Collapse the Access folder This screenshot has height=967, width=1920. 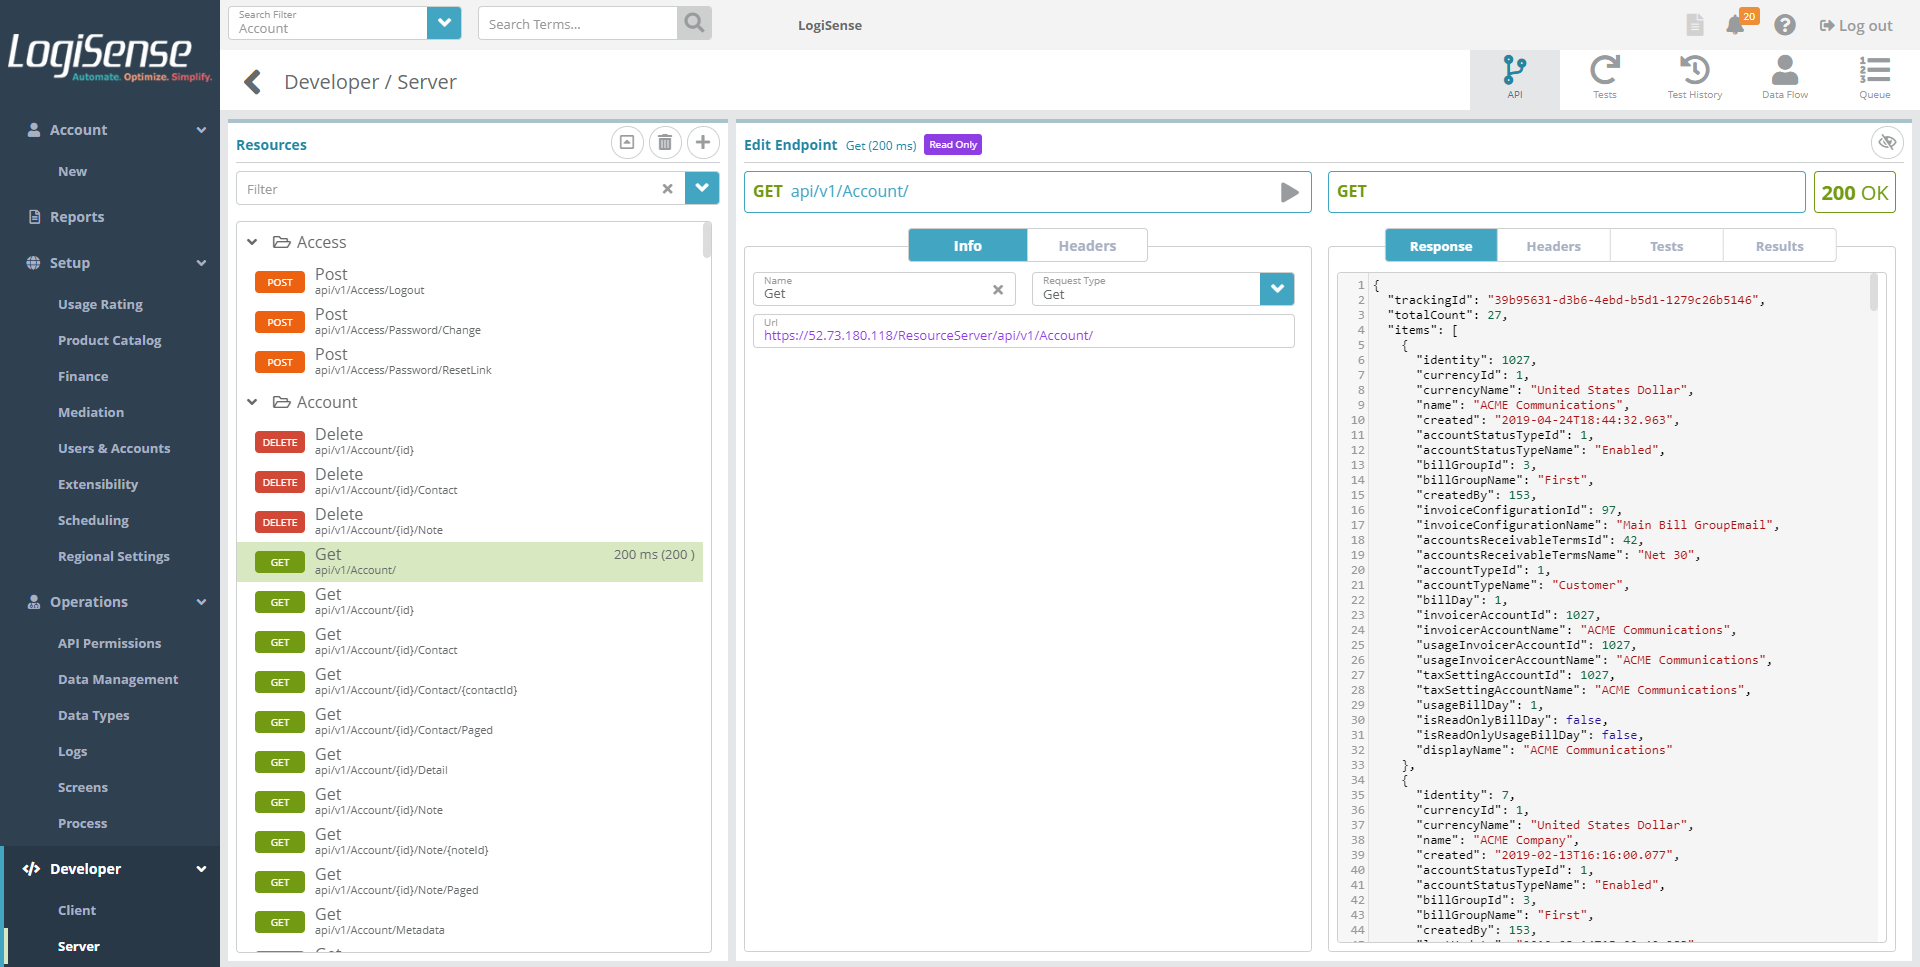coord(252,242)
